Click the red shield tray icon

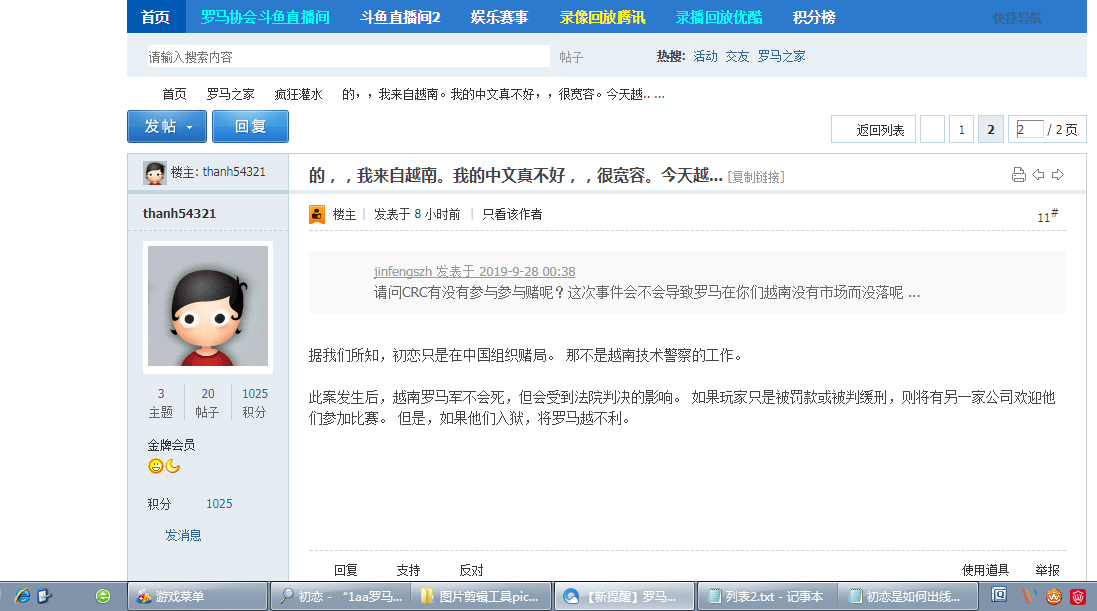(1078, 596)
